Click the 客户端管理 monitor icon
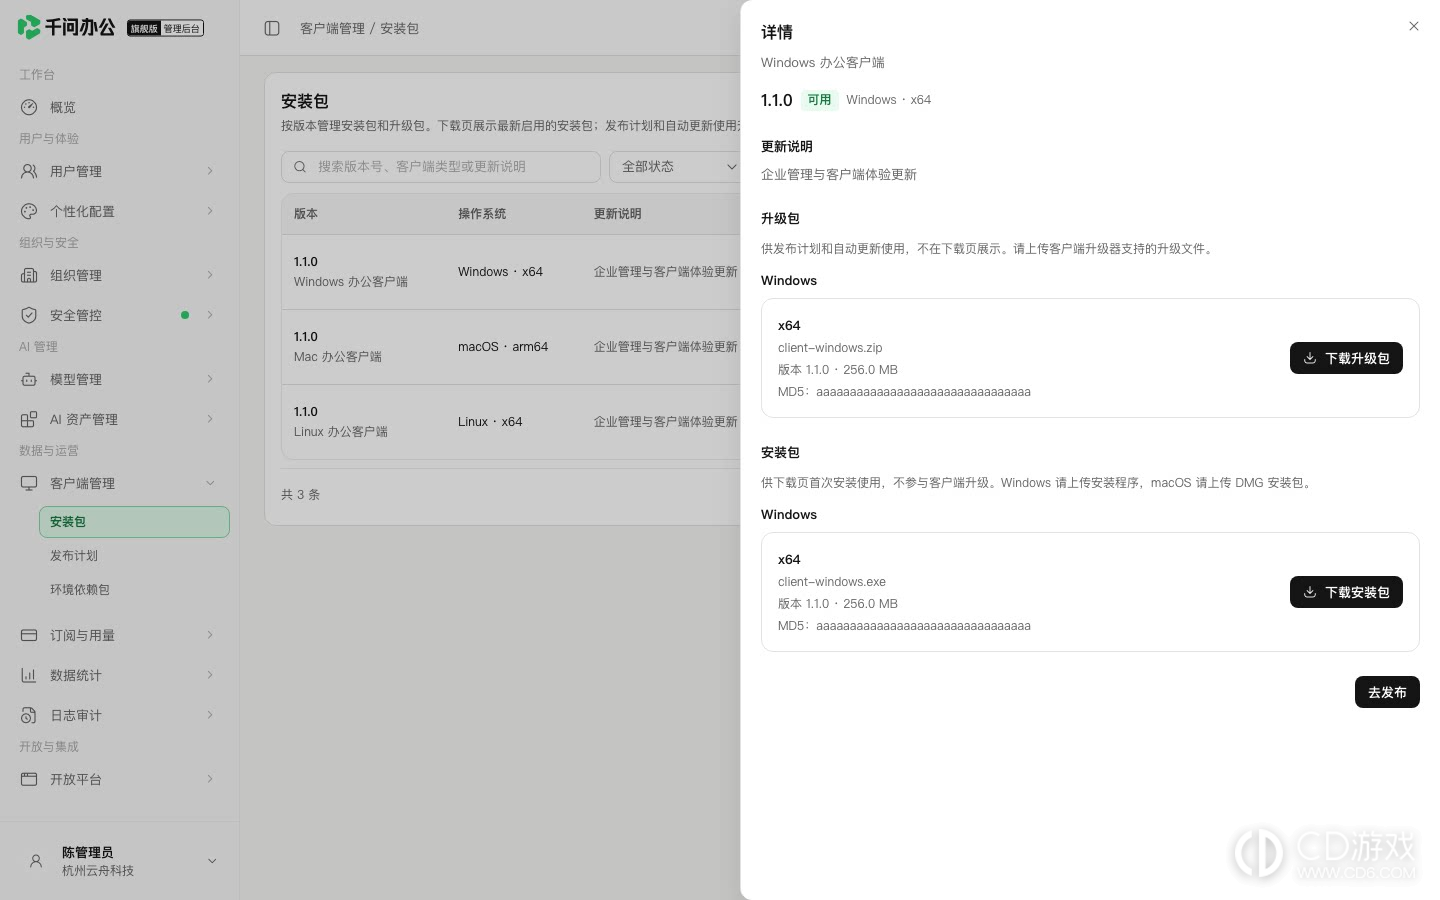Screen dimensions: 1440x900 click(29, 483)
